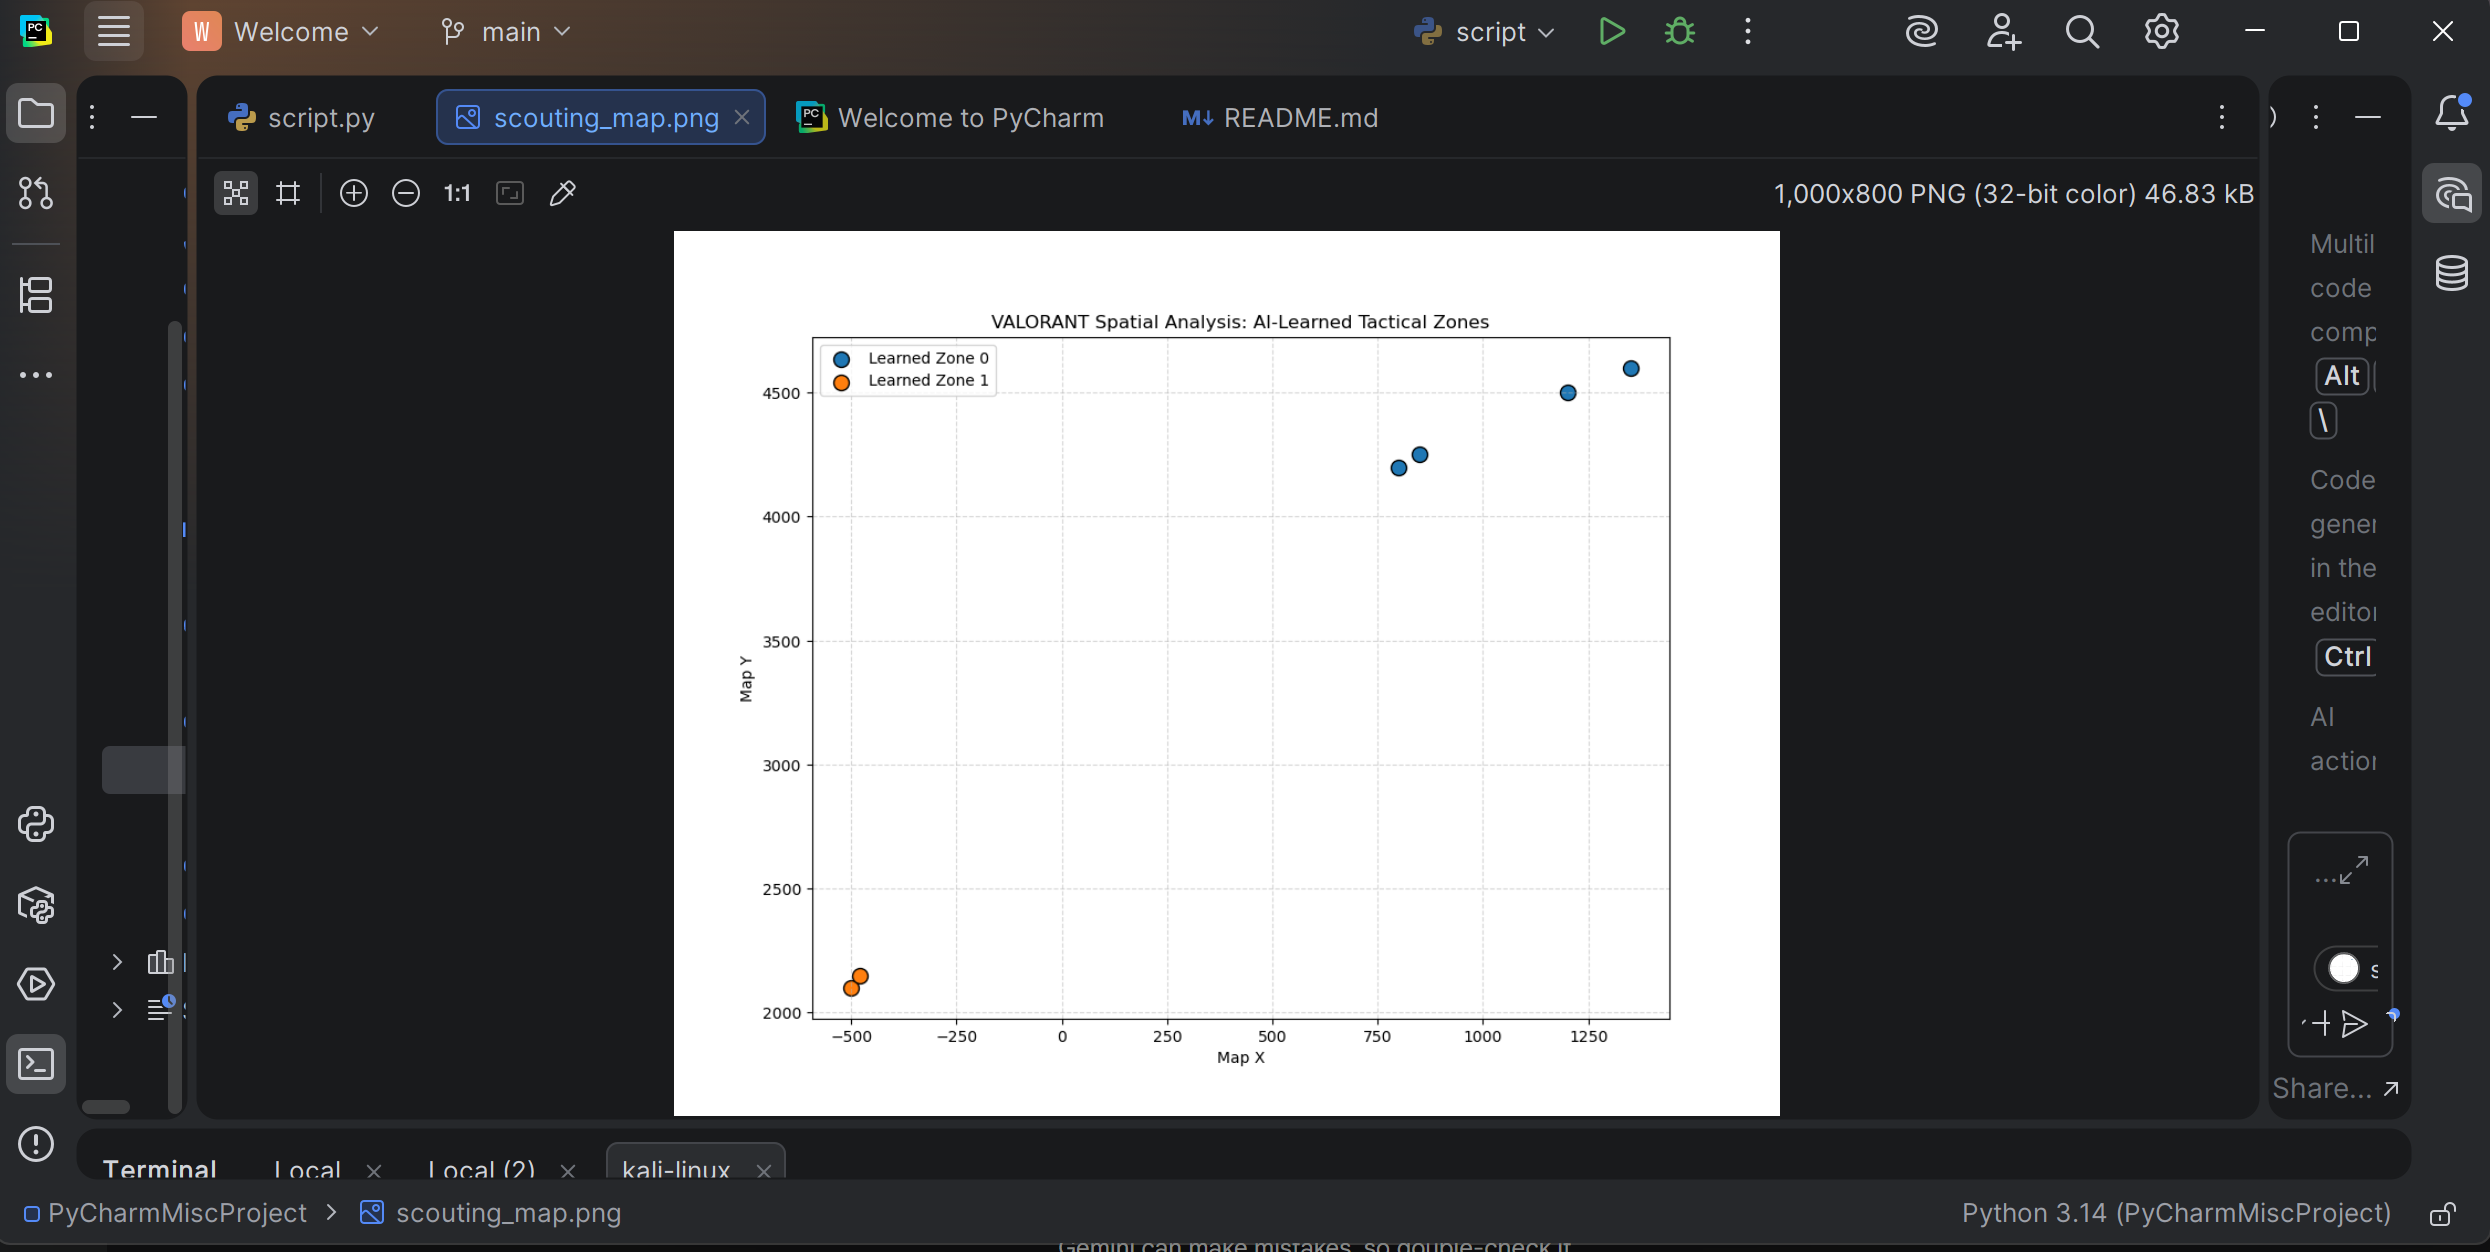2490x1252 pixels.
Task: Zoom out of the image
Action: (x=406, y=193)
